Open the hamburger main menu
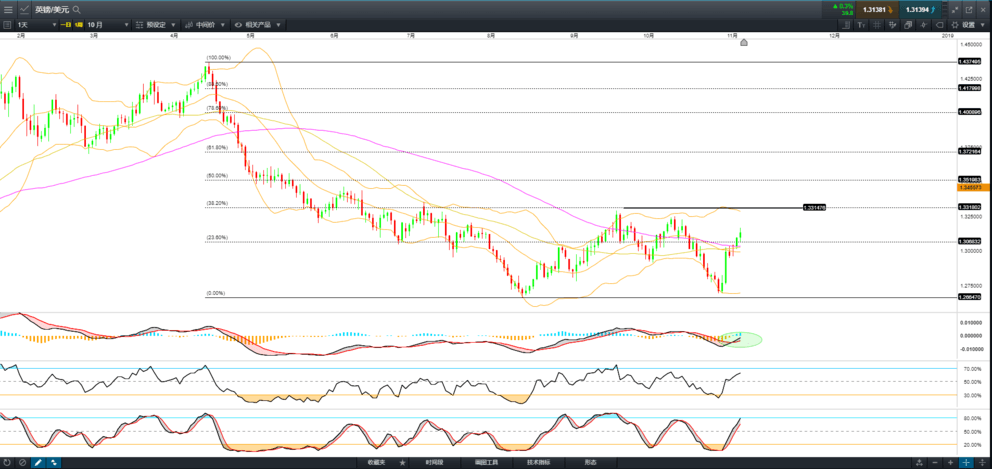This screenshot has height=469, width=992. [x=8, y=9]
